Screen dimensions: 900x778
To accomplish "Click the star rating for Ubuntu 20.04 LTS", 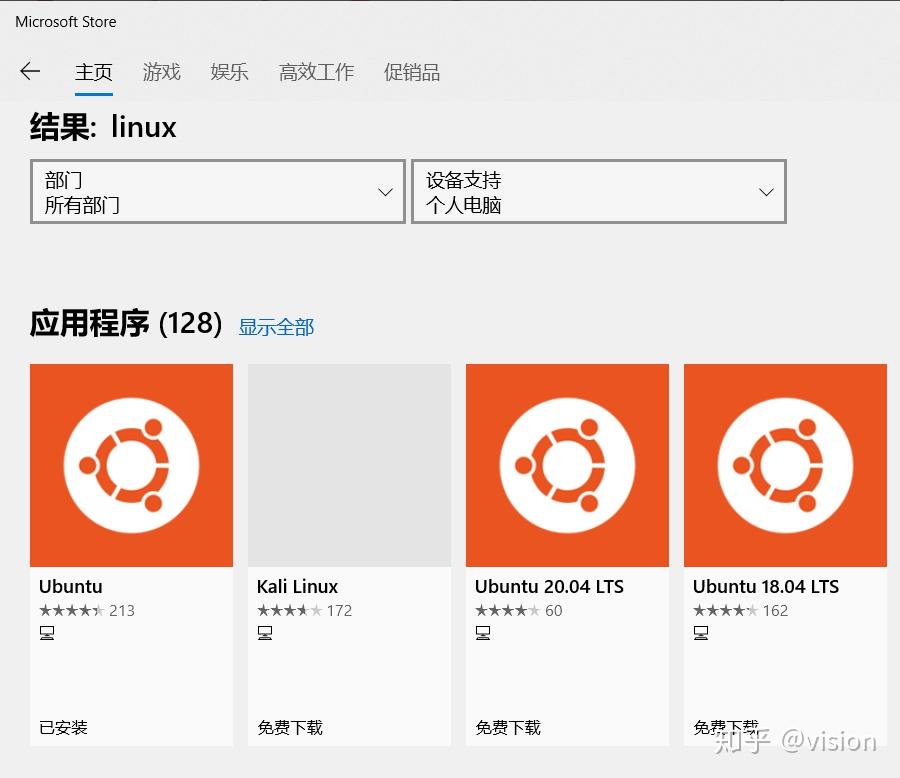I will (508, 610).
